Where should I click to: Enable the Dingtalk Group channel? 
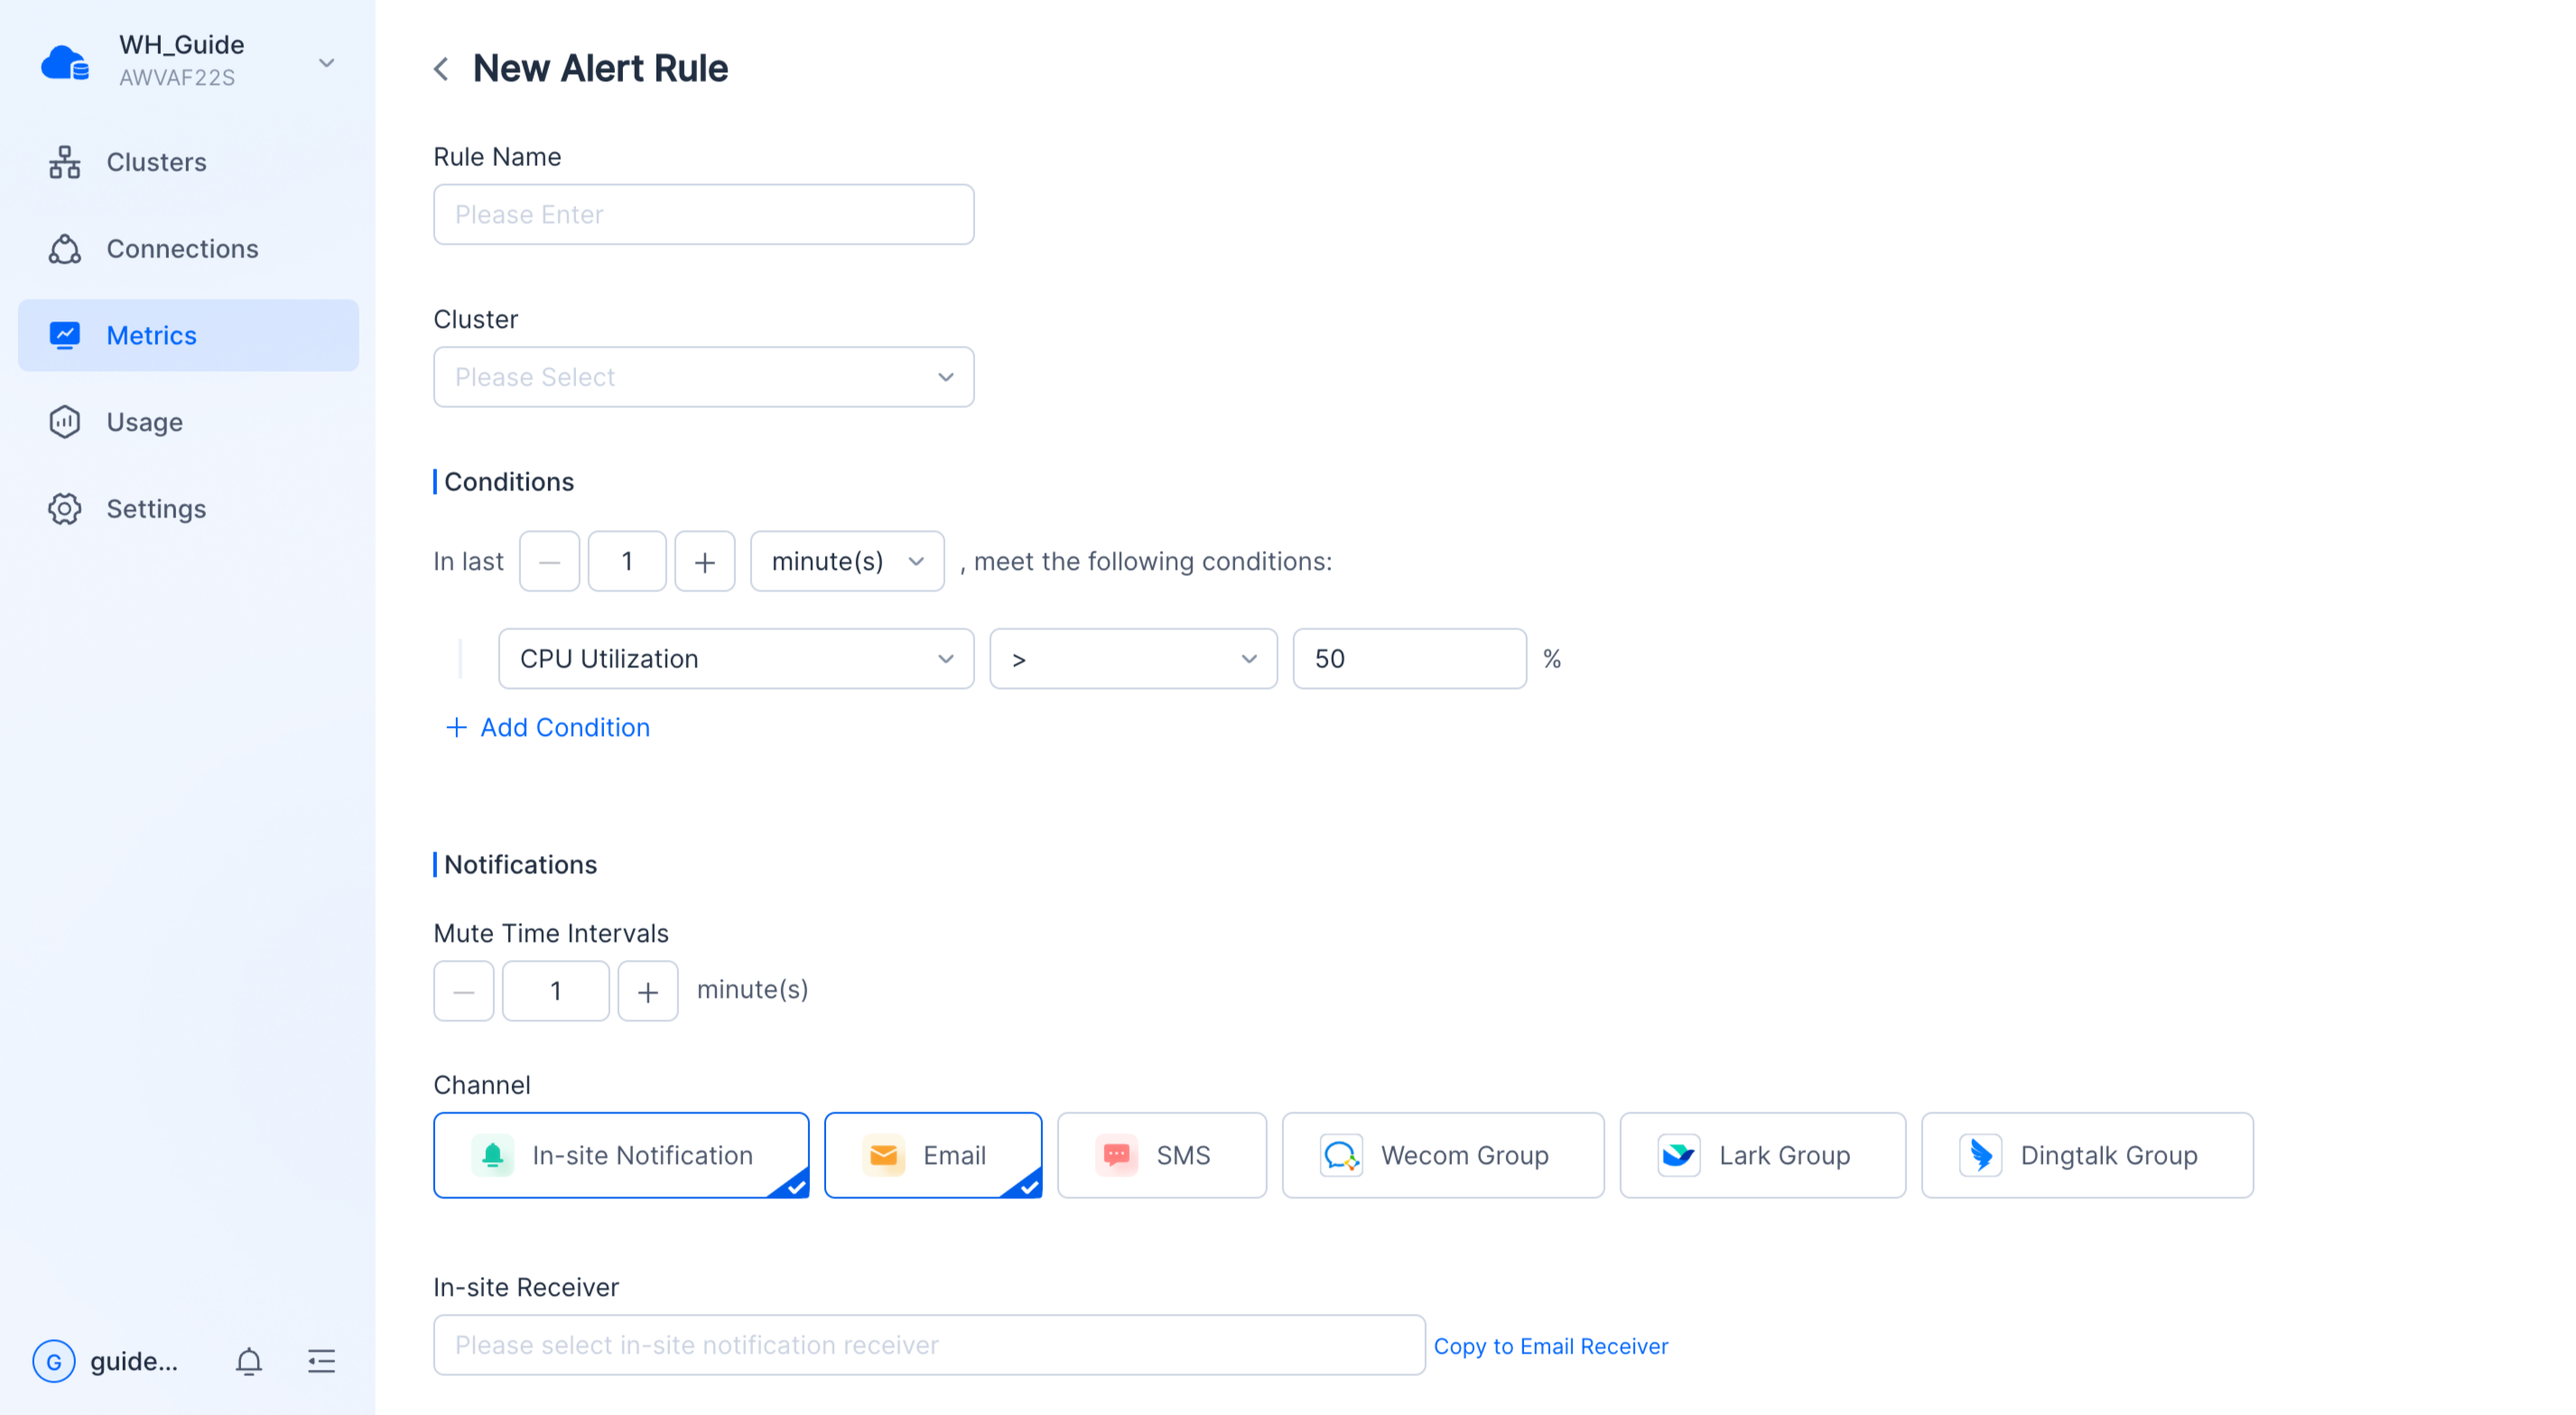click(x=2087, y=1155)
